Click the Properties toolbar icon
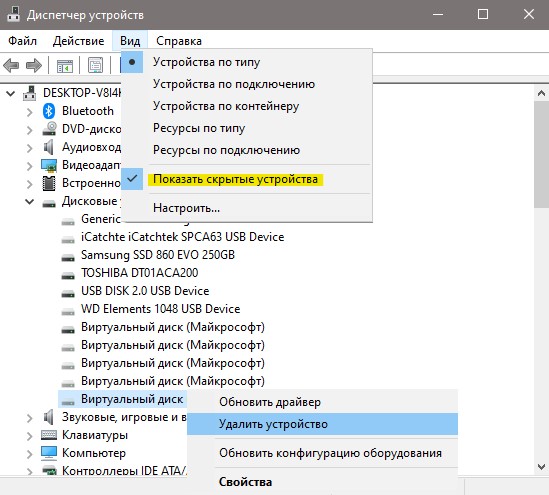The image size is (549, 495). (95, 65)
